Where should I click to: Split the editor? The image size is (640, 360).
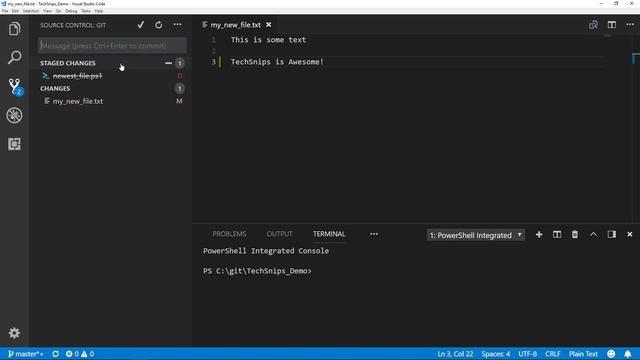coord(611,25)
